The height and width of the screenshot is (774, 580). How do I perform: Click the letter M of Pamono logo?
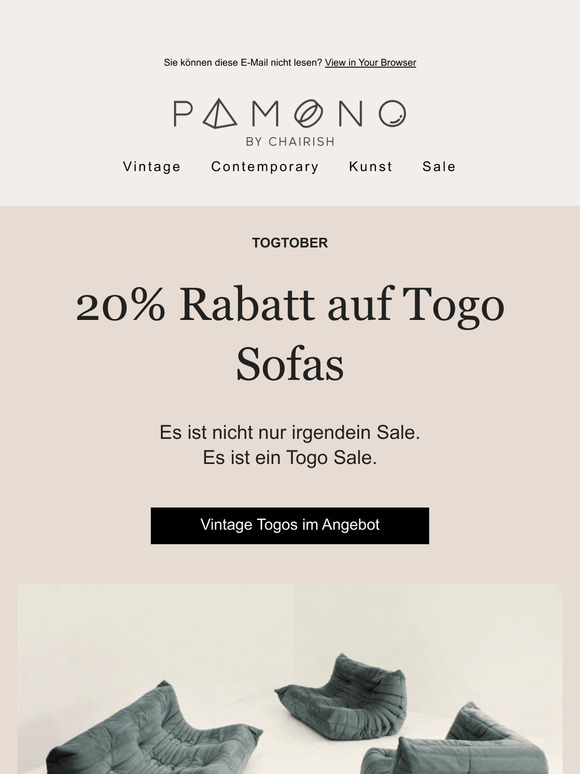coord(266,114)
